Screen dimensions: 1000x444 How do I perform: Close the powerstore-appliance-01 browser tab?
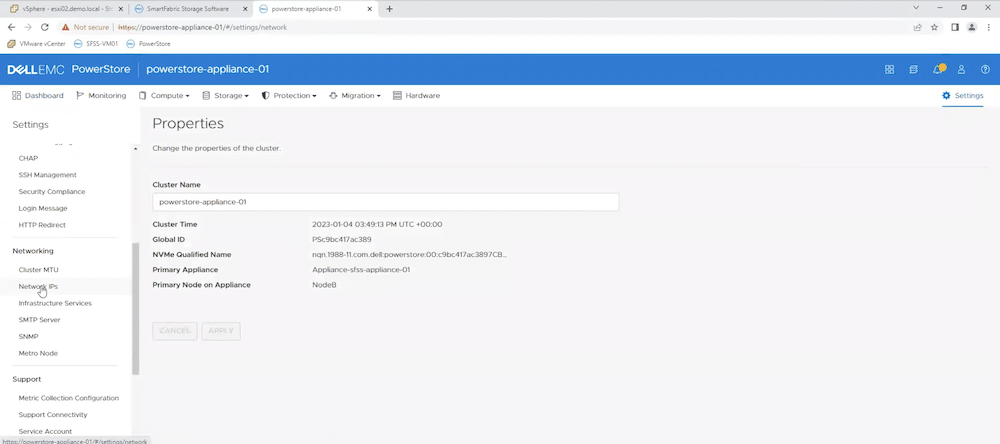point(371,9)
